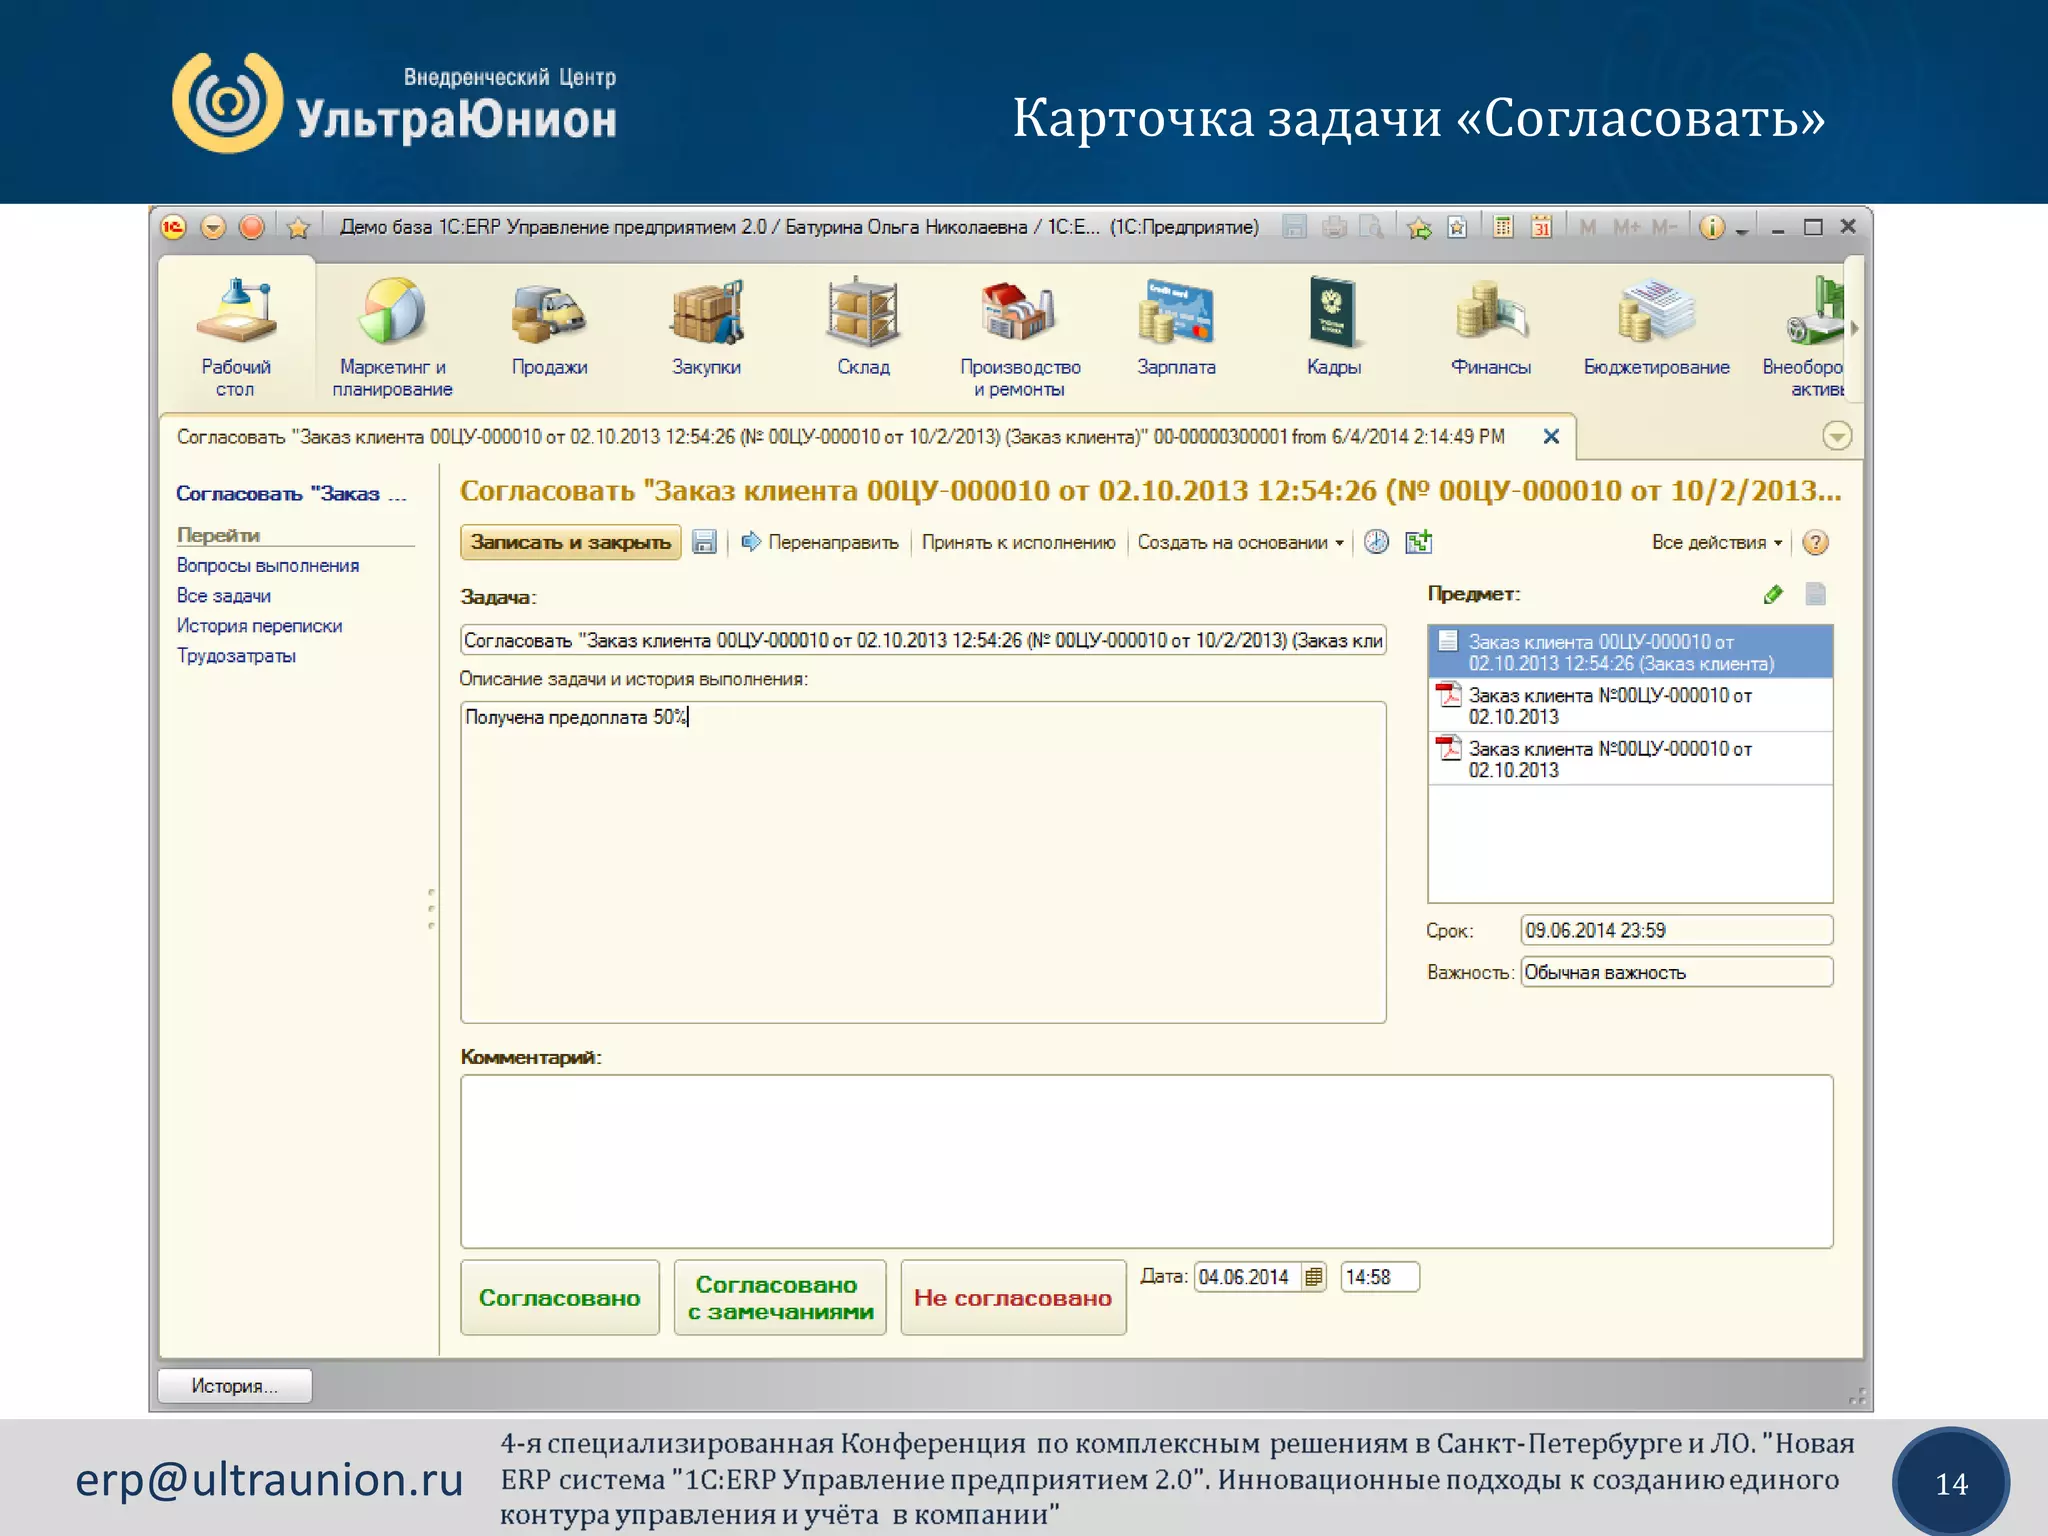Open the Закупки section
Viewport: 2048px width, 1536px height.
click(x=706, y=327)
